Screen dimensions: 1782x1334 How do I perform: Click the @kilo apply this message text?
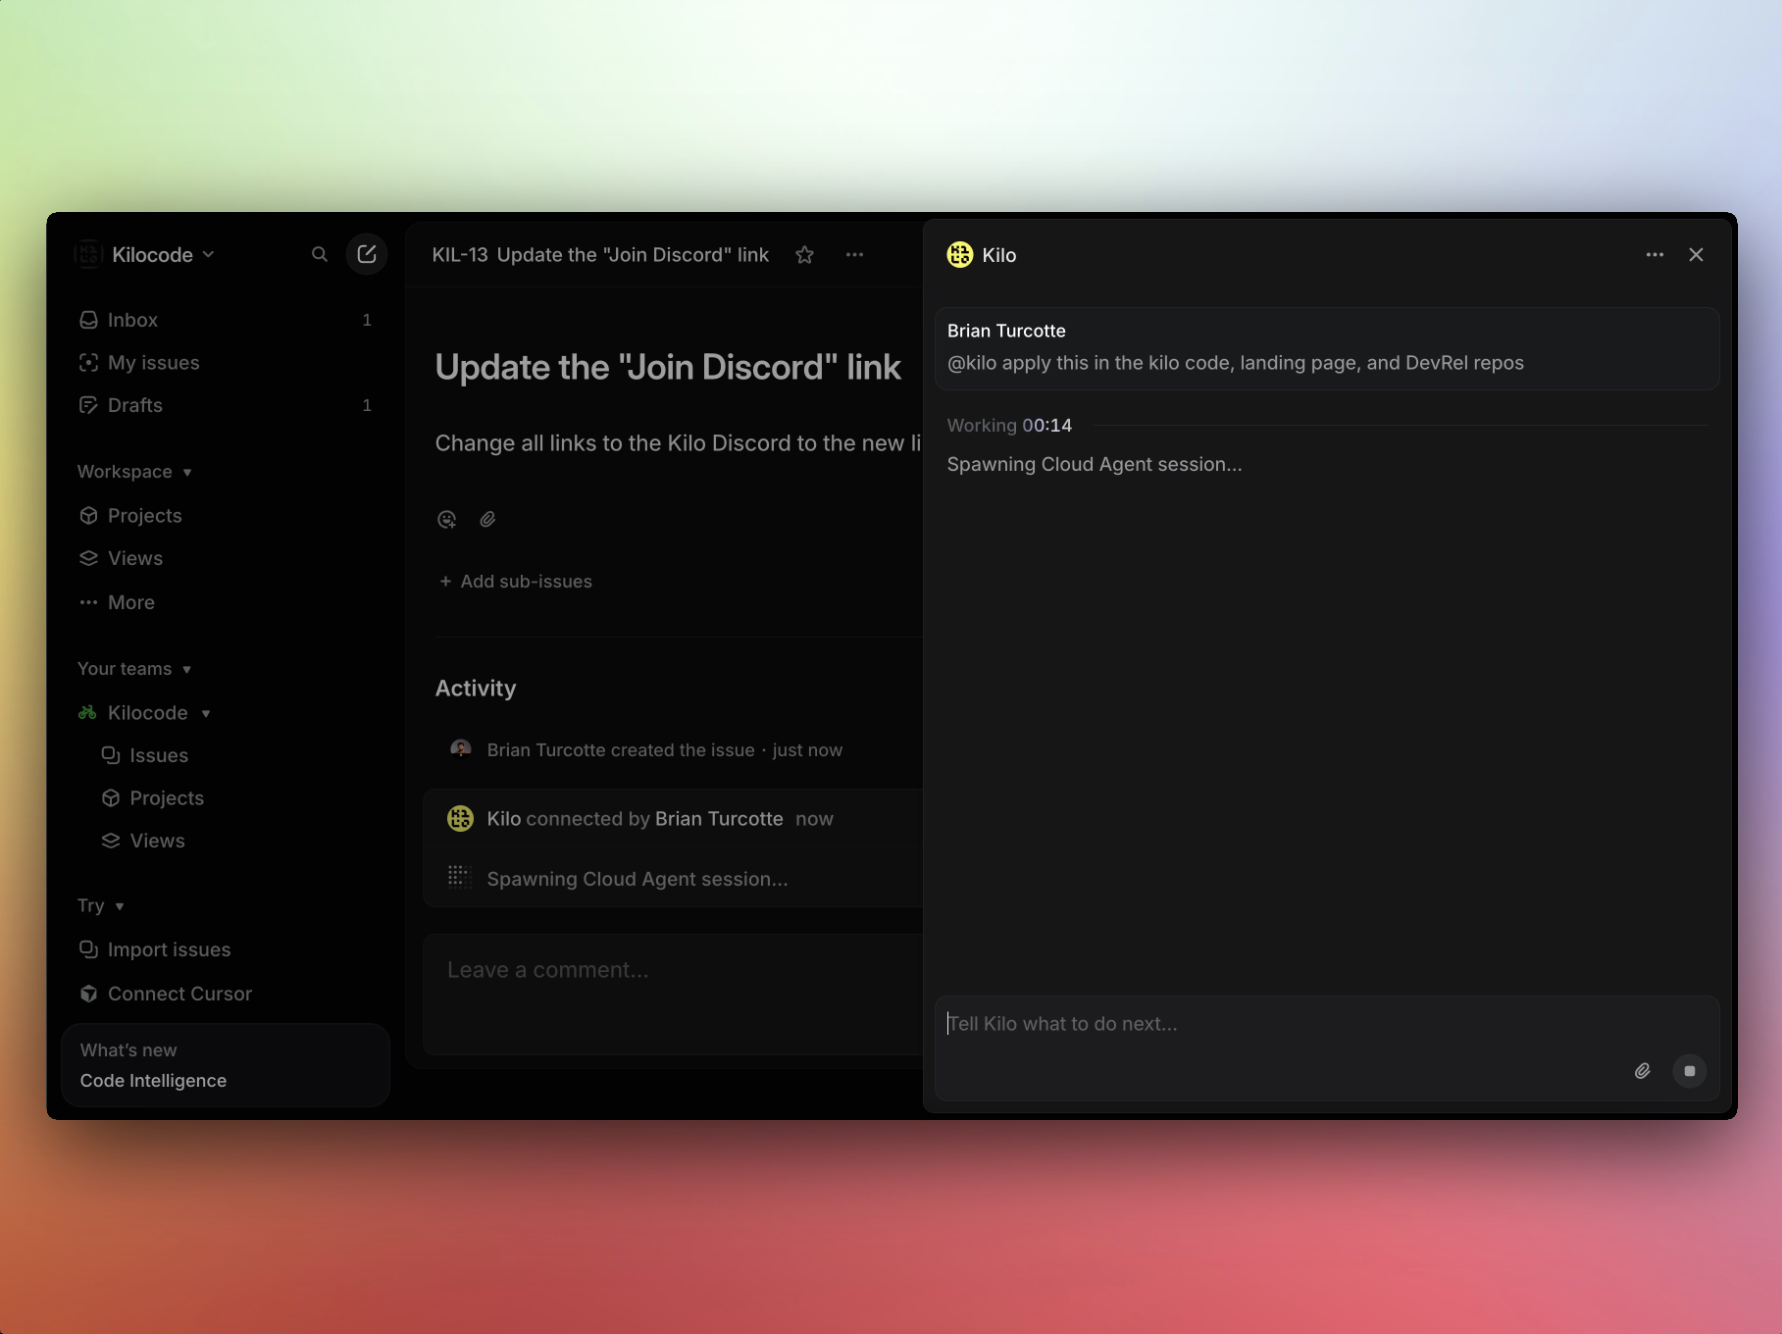[x=1235, y=363]
